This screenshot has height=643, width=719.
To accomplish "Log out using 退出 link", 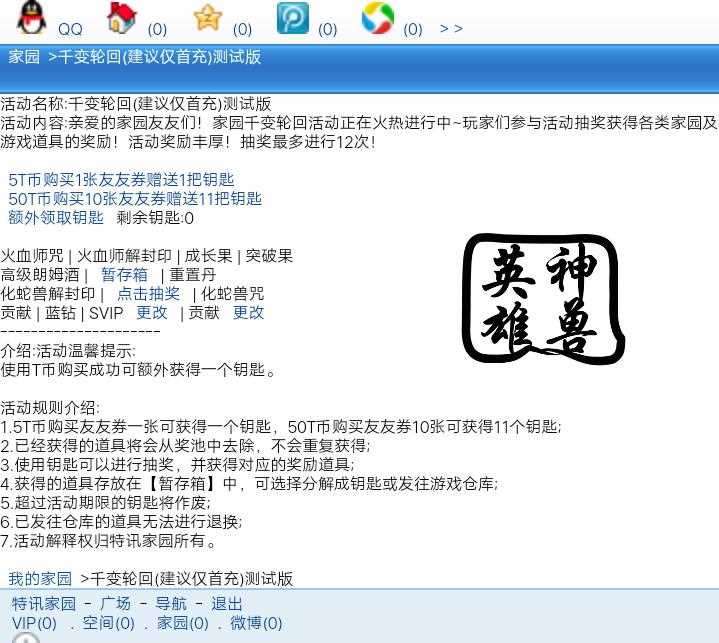I will tap(227, 604).
